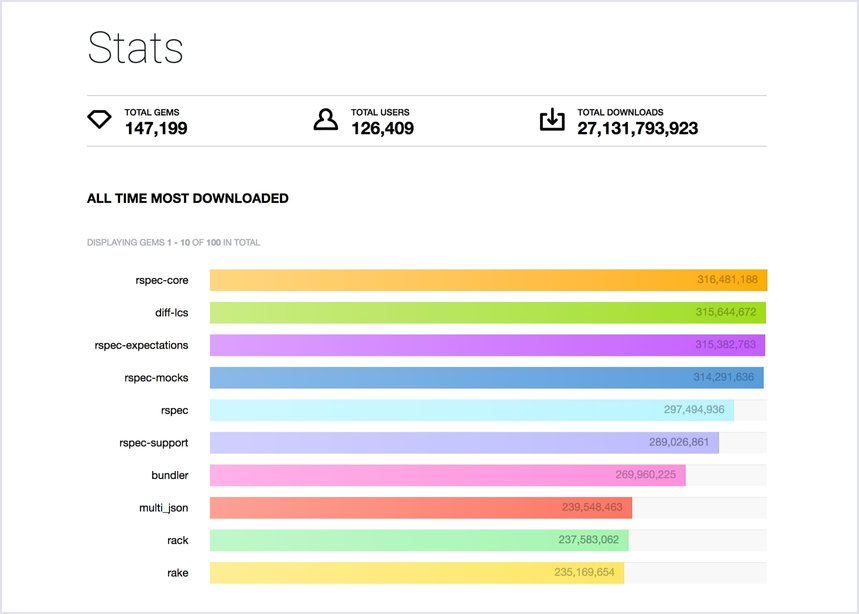Click the rspec gem label
859x614 pixels.
point(174,410)
